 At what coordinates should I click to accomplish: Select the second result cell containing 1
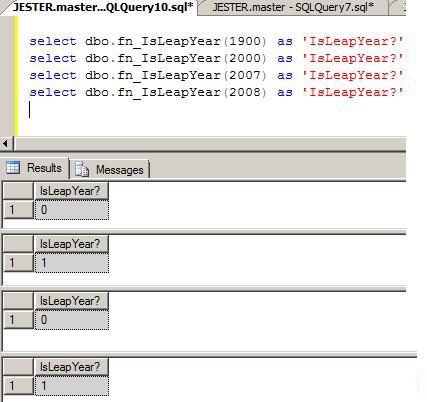click(x=72, y=263)
